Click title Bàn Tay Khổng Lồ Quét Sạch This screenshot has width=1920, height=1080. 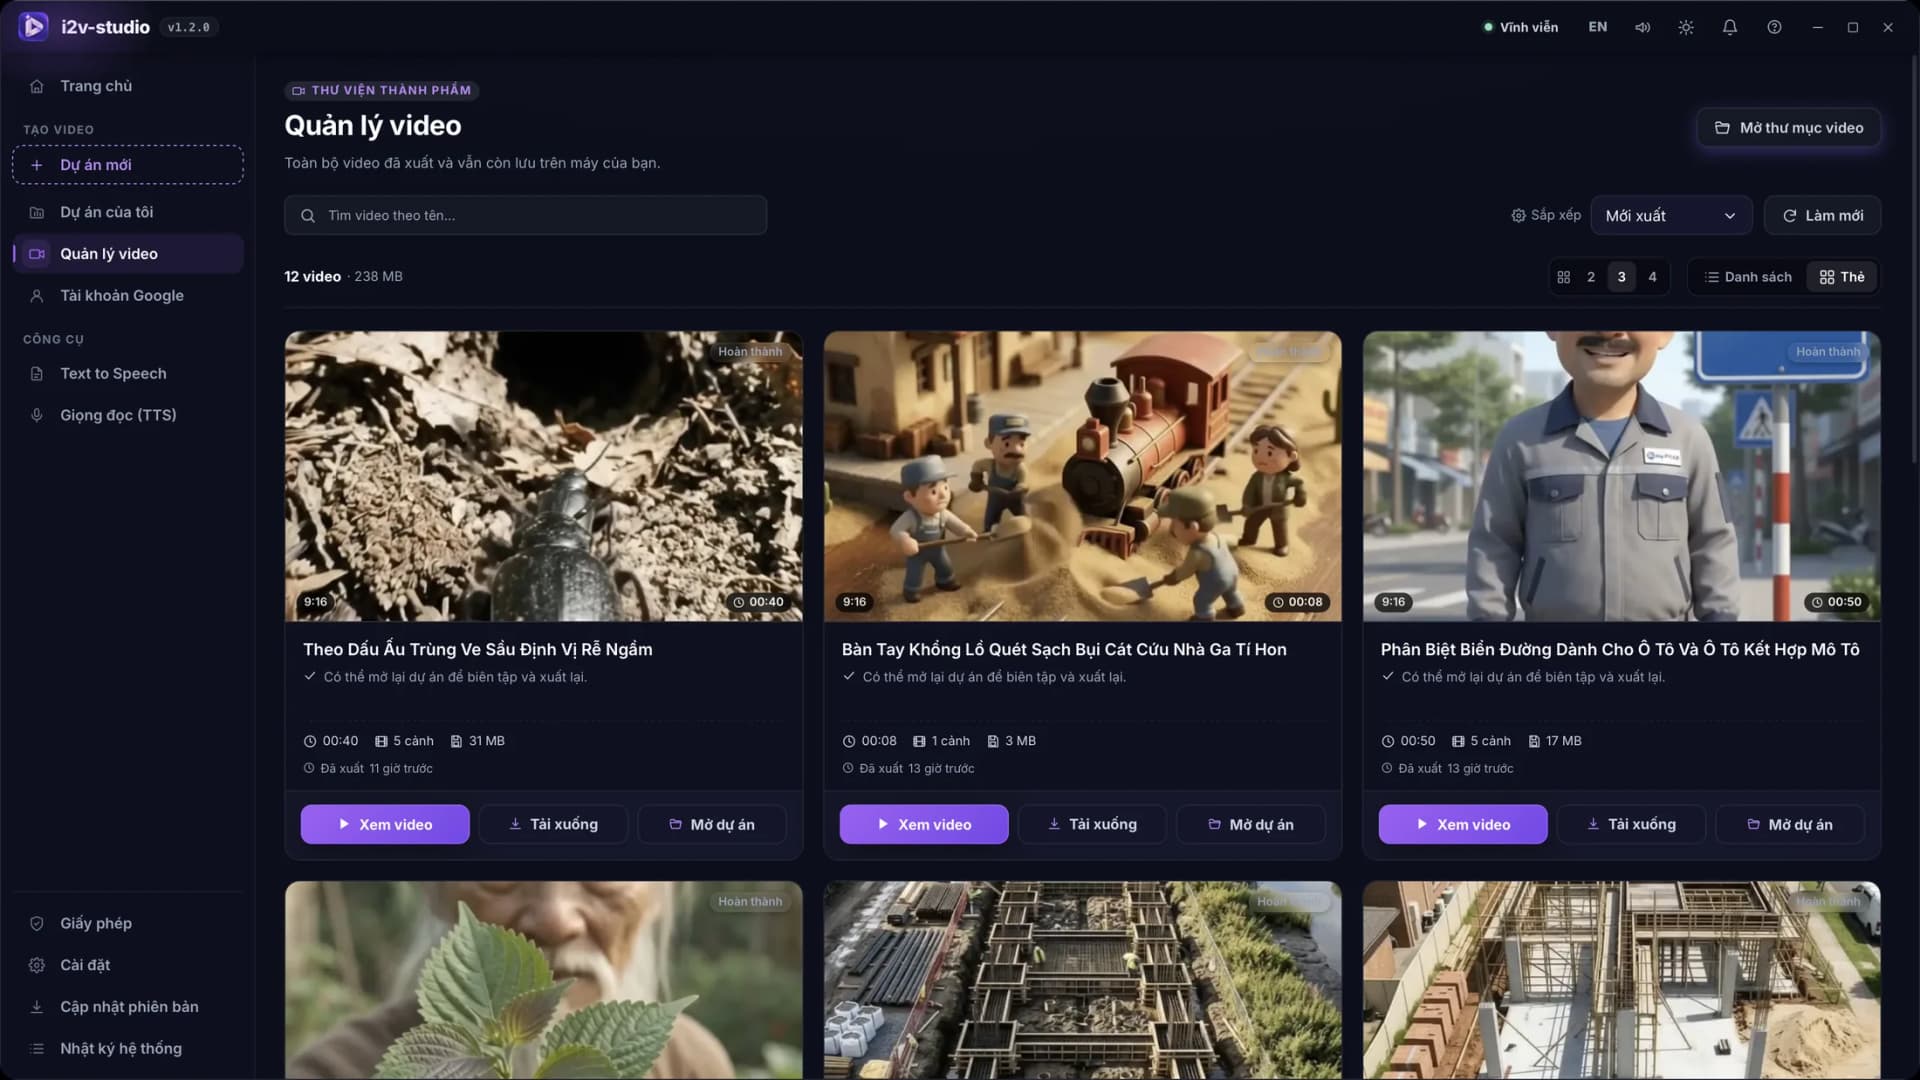(1064, 650)
